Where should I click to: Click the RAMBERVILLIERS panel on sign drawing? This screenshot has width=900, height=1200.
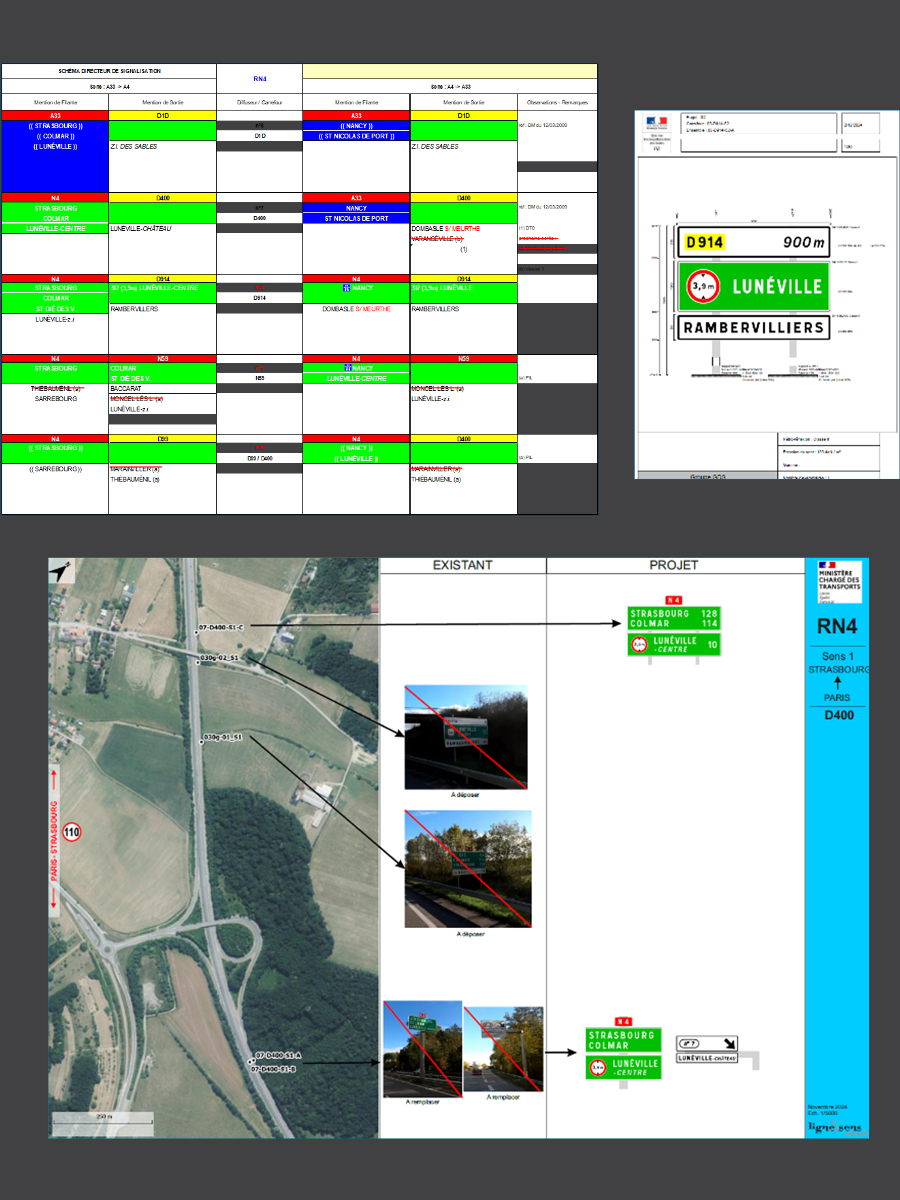point(753,327)
